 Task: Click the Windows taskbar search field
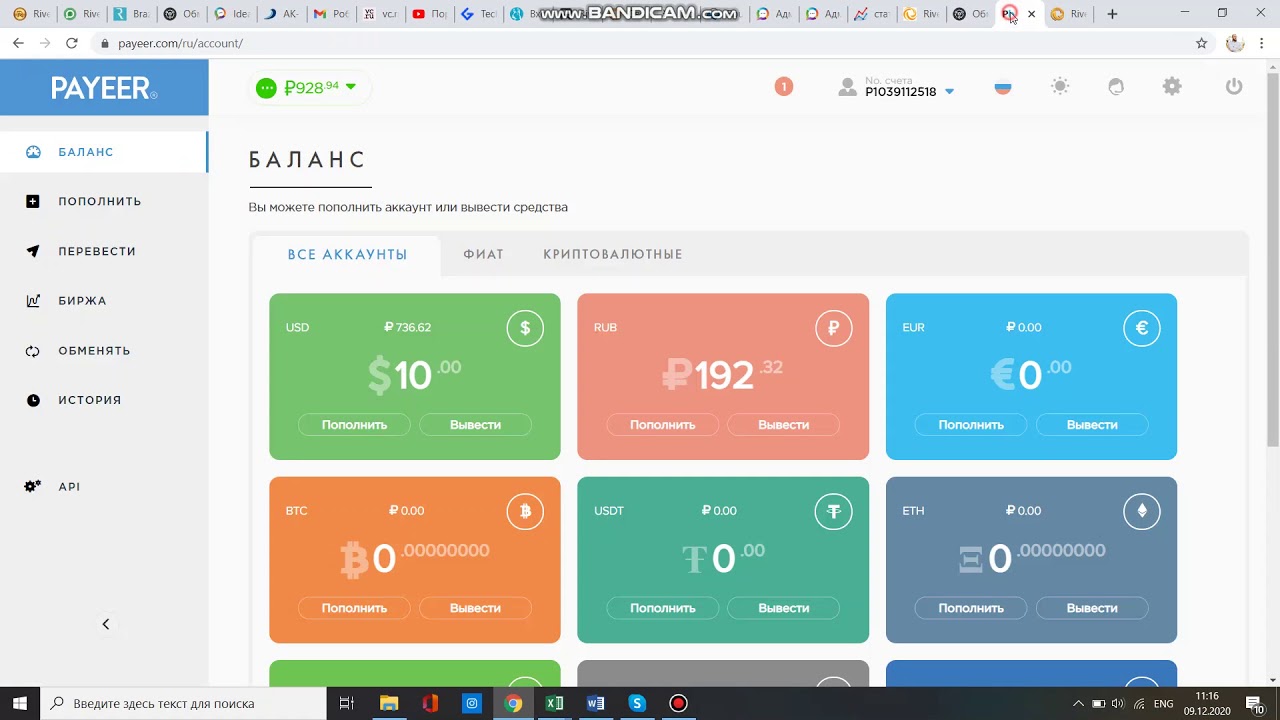coord(183,703)
